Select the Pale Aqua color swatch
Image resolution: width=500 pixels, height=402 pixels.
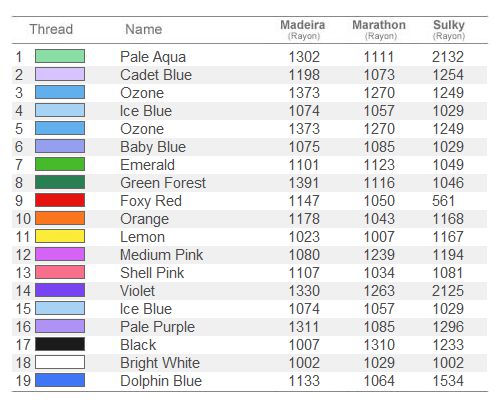click(60, 56)
